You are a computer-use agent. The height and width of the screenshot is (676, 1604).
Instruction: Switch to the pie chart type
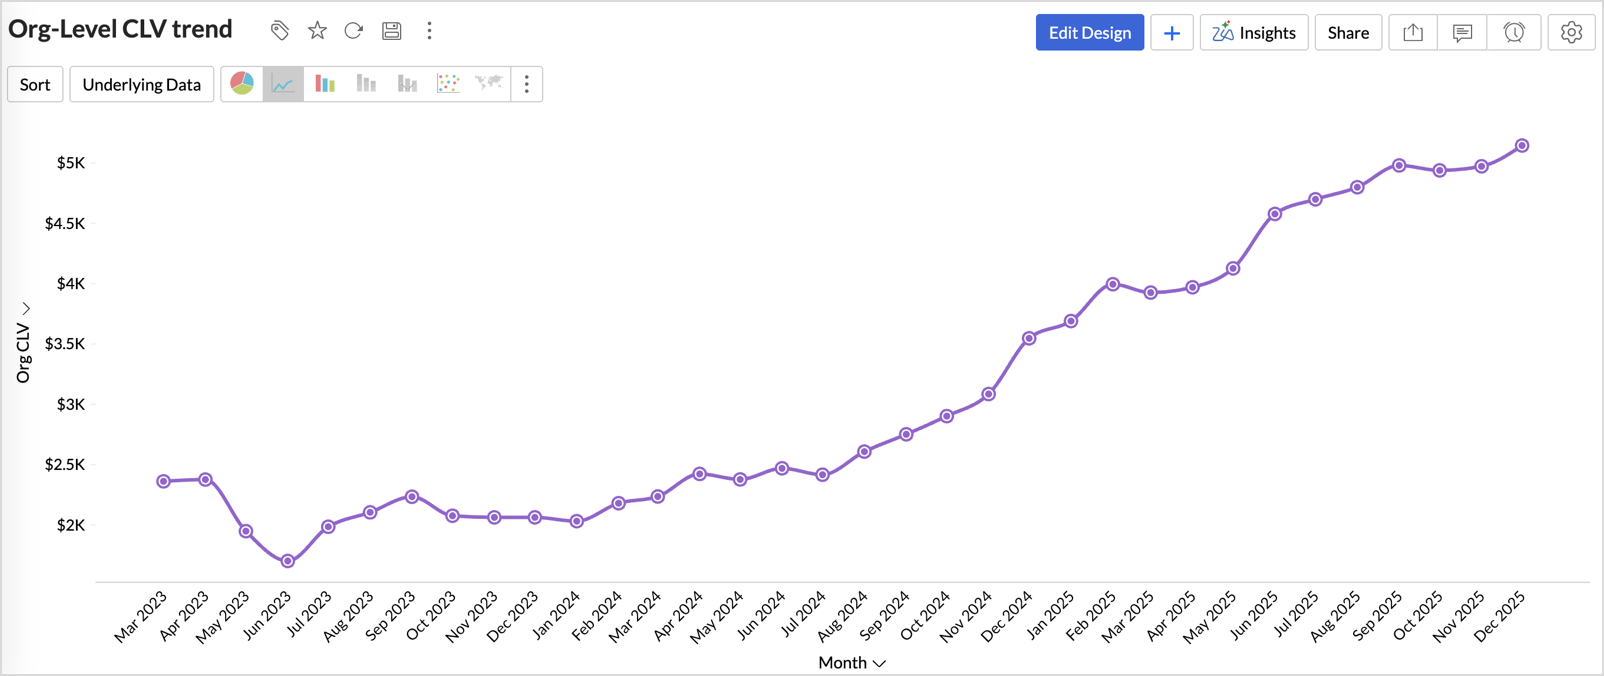242,84
